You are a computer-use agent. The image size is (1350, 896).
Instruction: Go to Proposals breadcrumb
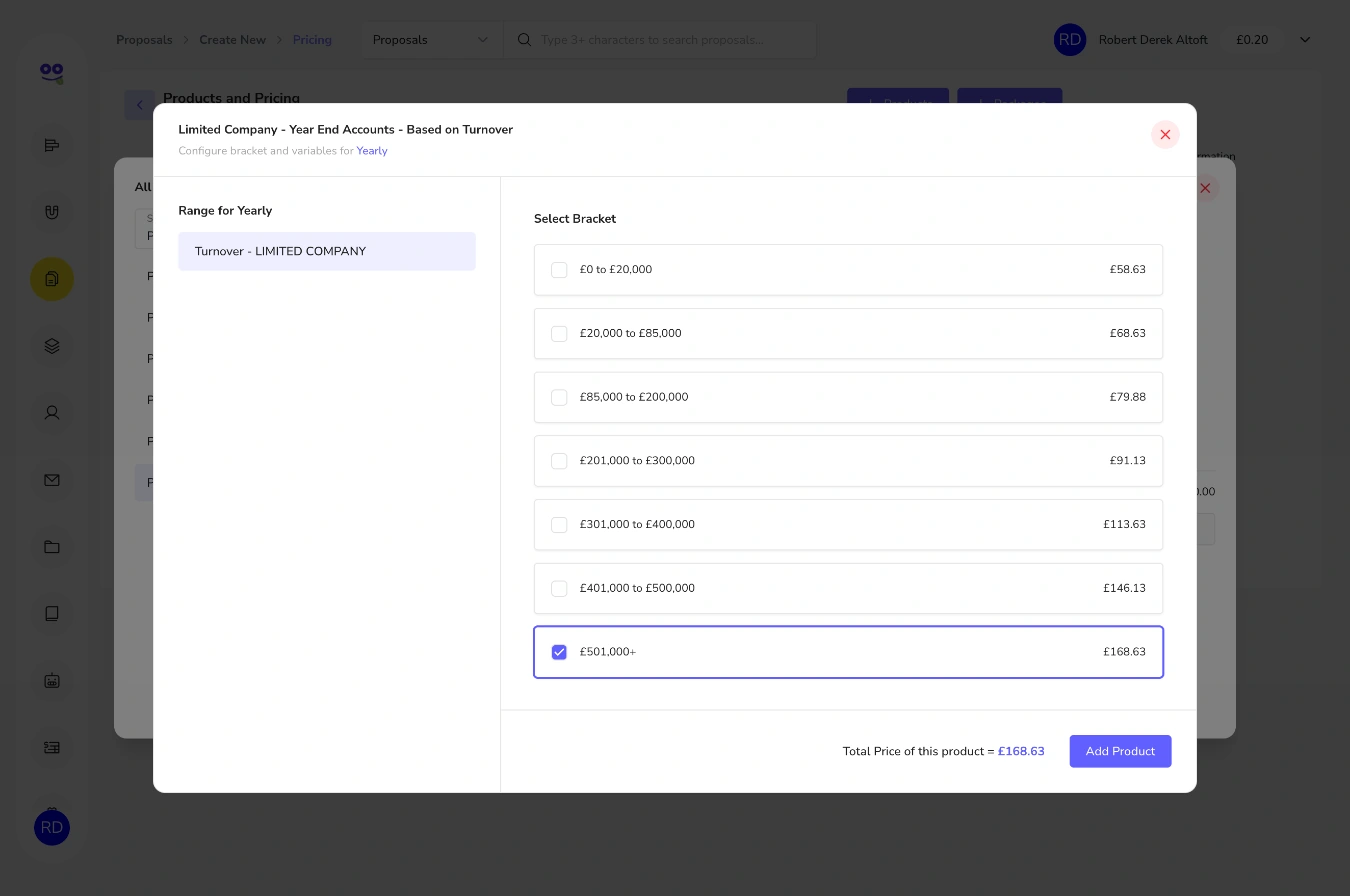tap(144, 40)
